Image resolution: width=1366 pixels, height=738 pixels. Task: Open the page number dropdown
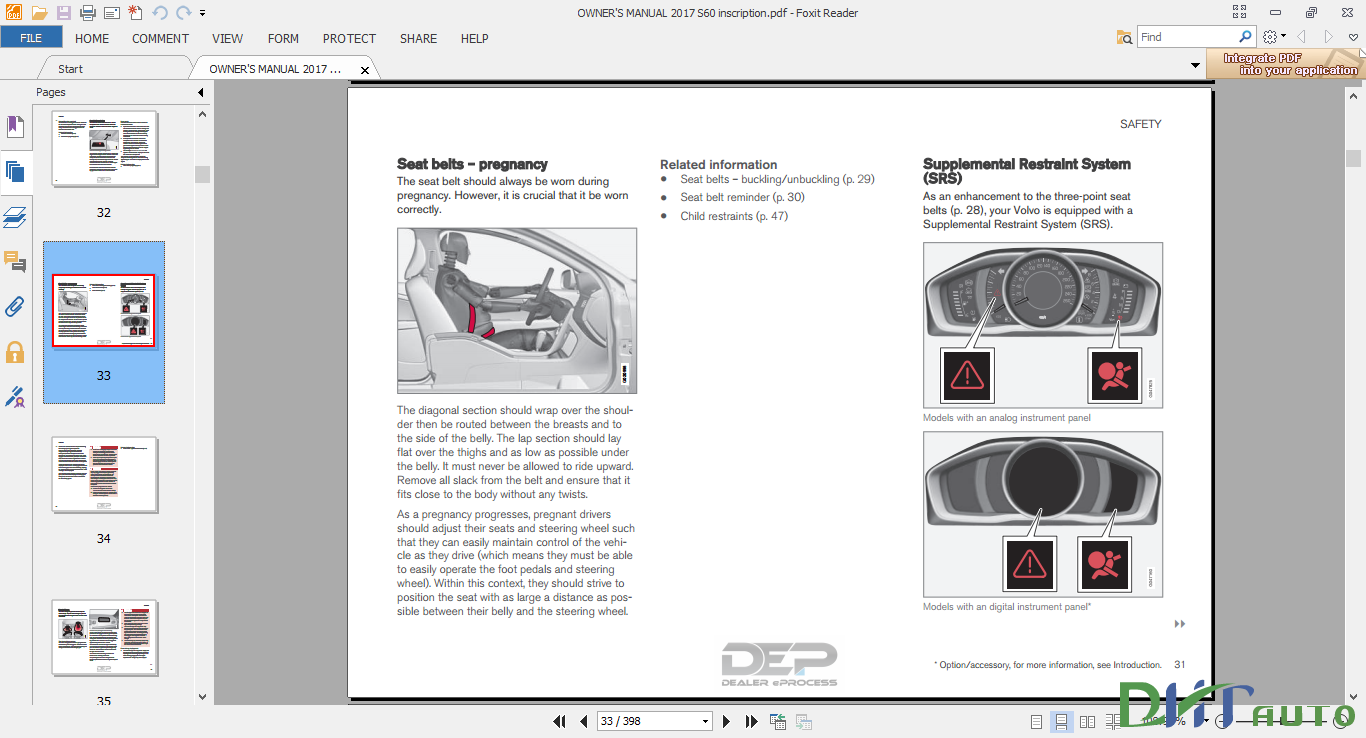click(x=705, y=721)
